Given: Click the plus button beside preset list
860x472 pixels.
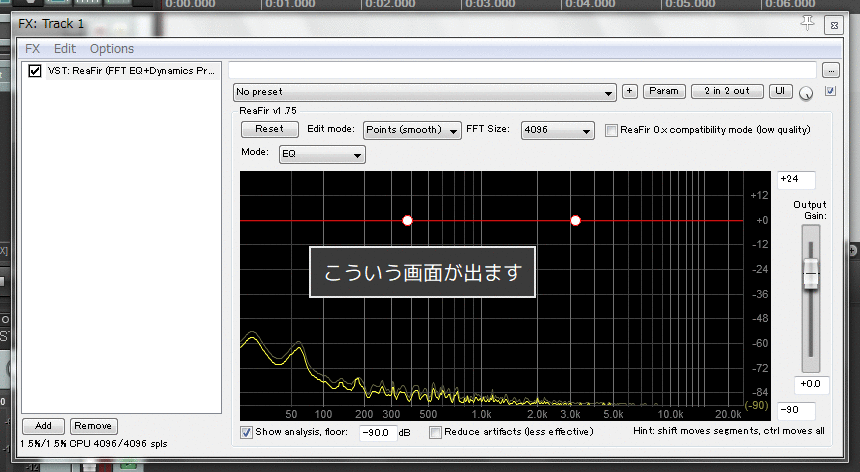Looking at the screenshot, I should pos(629,91).
